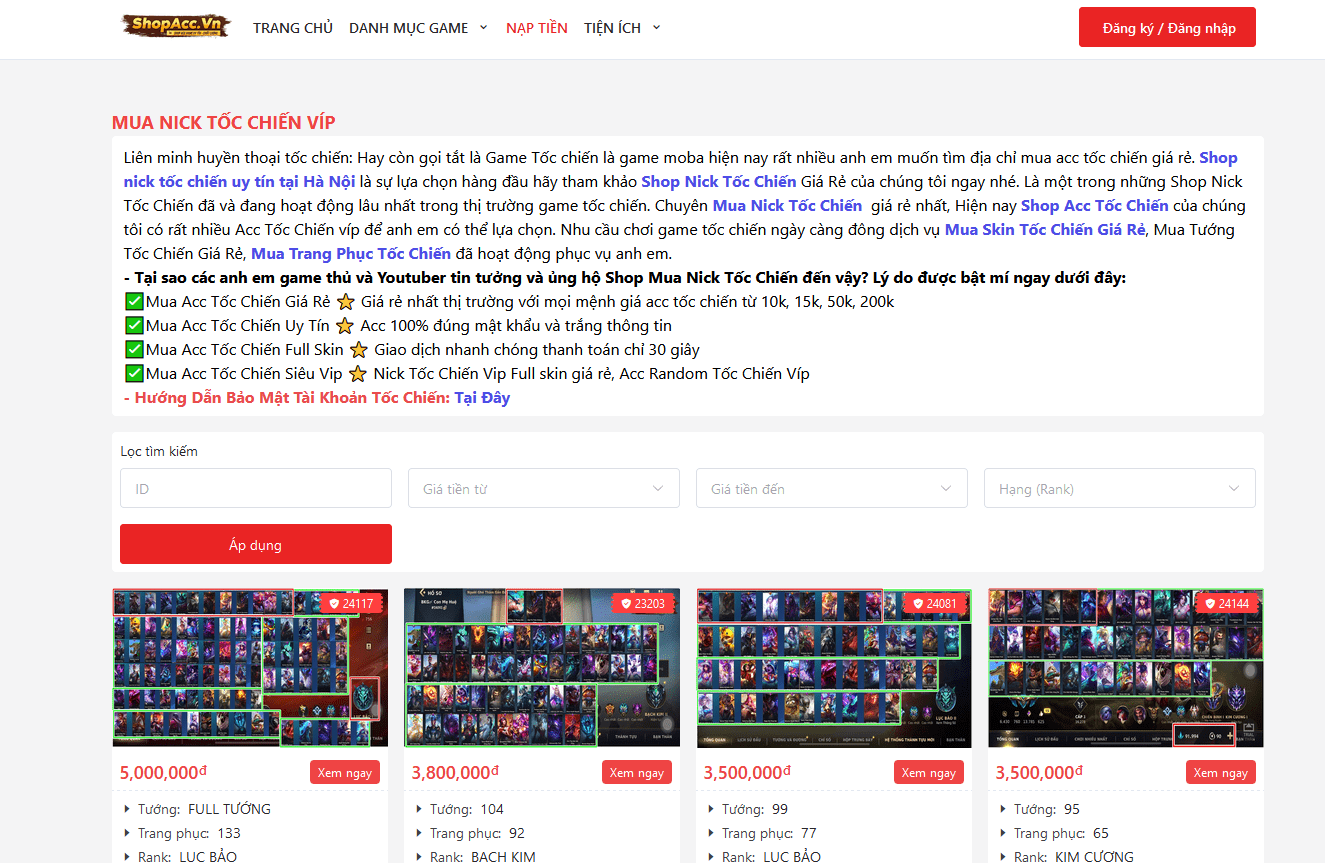Open the Giá tiền từ dropdown
Screen dimensions: 1325x863
[x=544, y=488]
